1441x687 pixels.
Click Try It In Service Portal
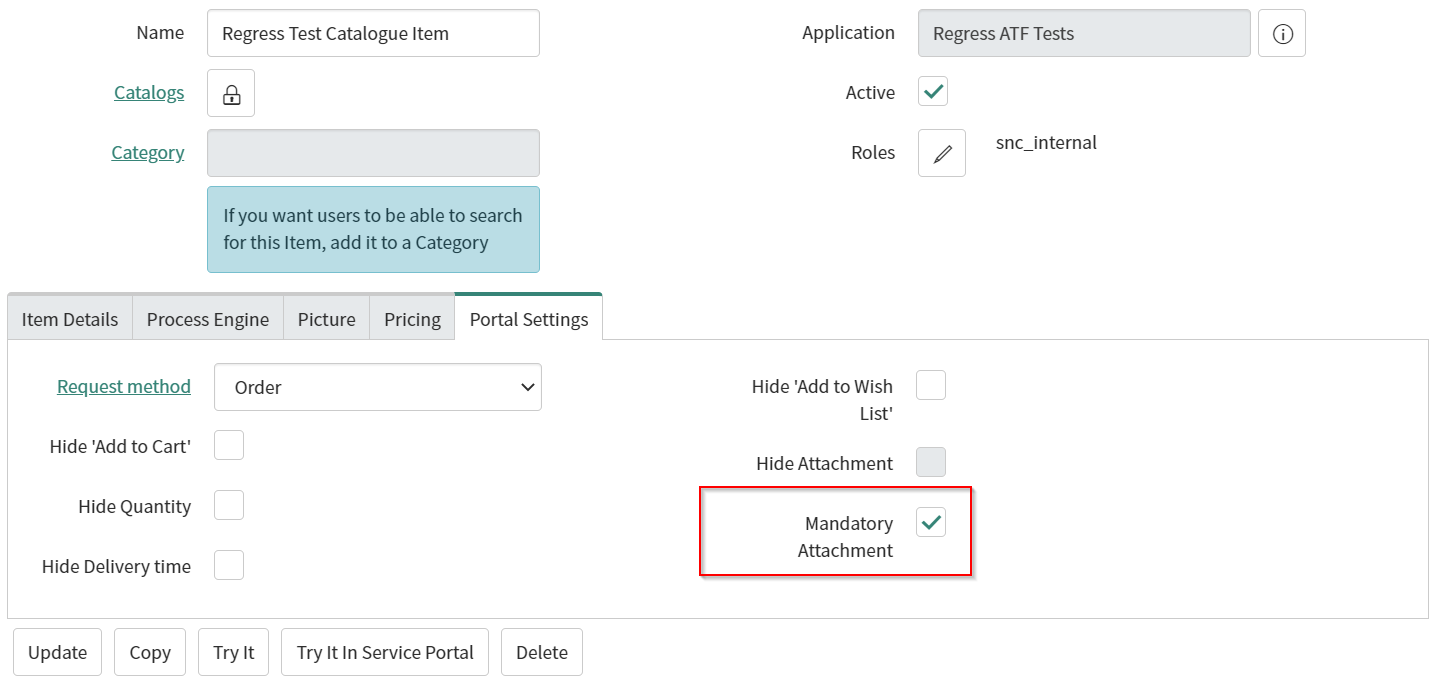pyautogui.click(x=385, y=652)
